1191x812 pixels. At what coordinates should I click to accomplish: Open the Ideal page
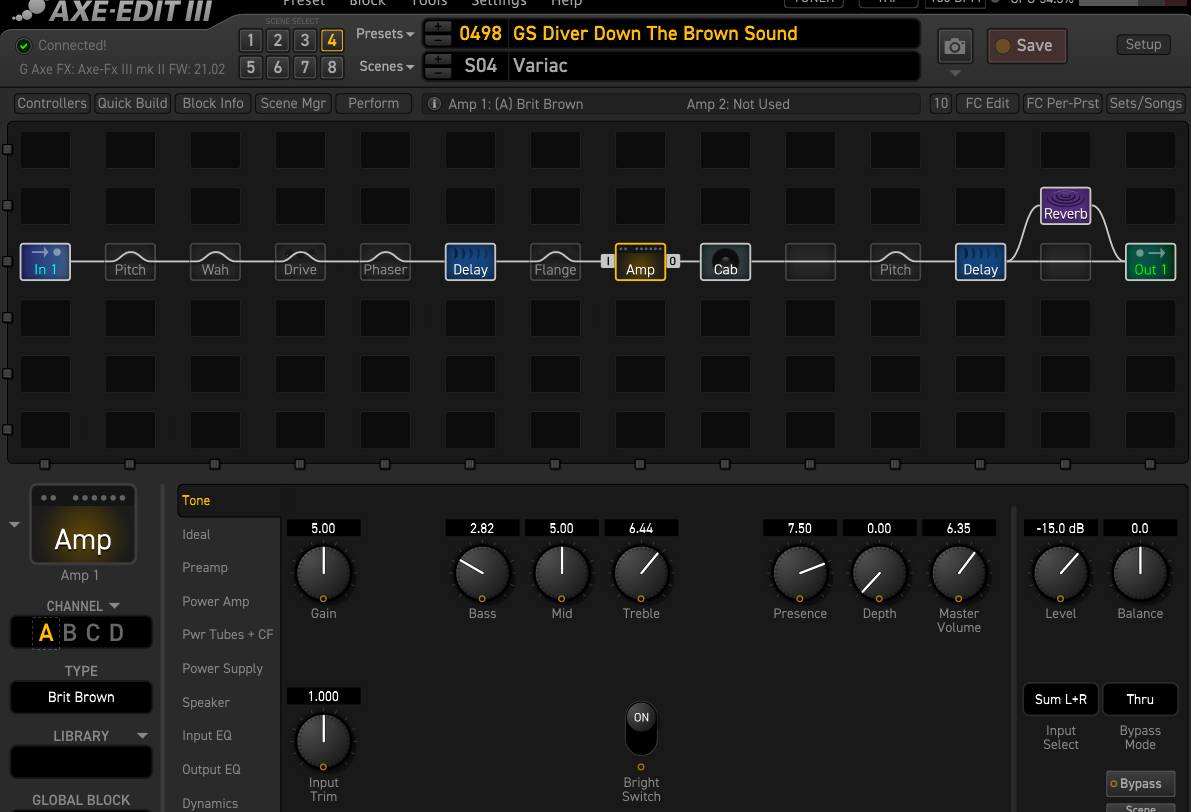click(x=196, y=535)
